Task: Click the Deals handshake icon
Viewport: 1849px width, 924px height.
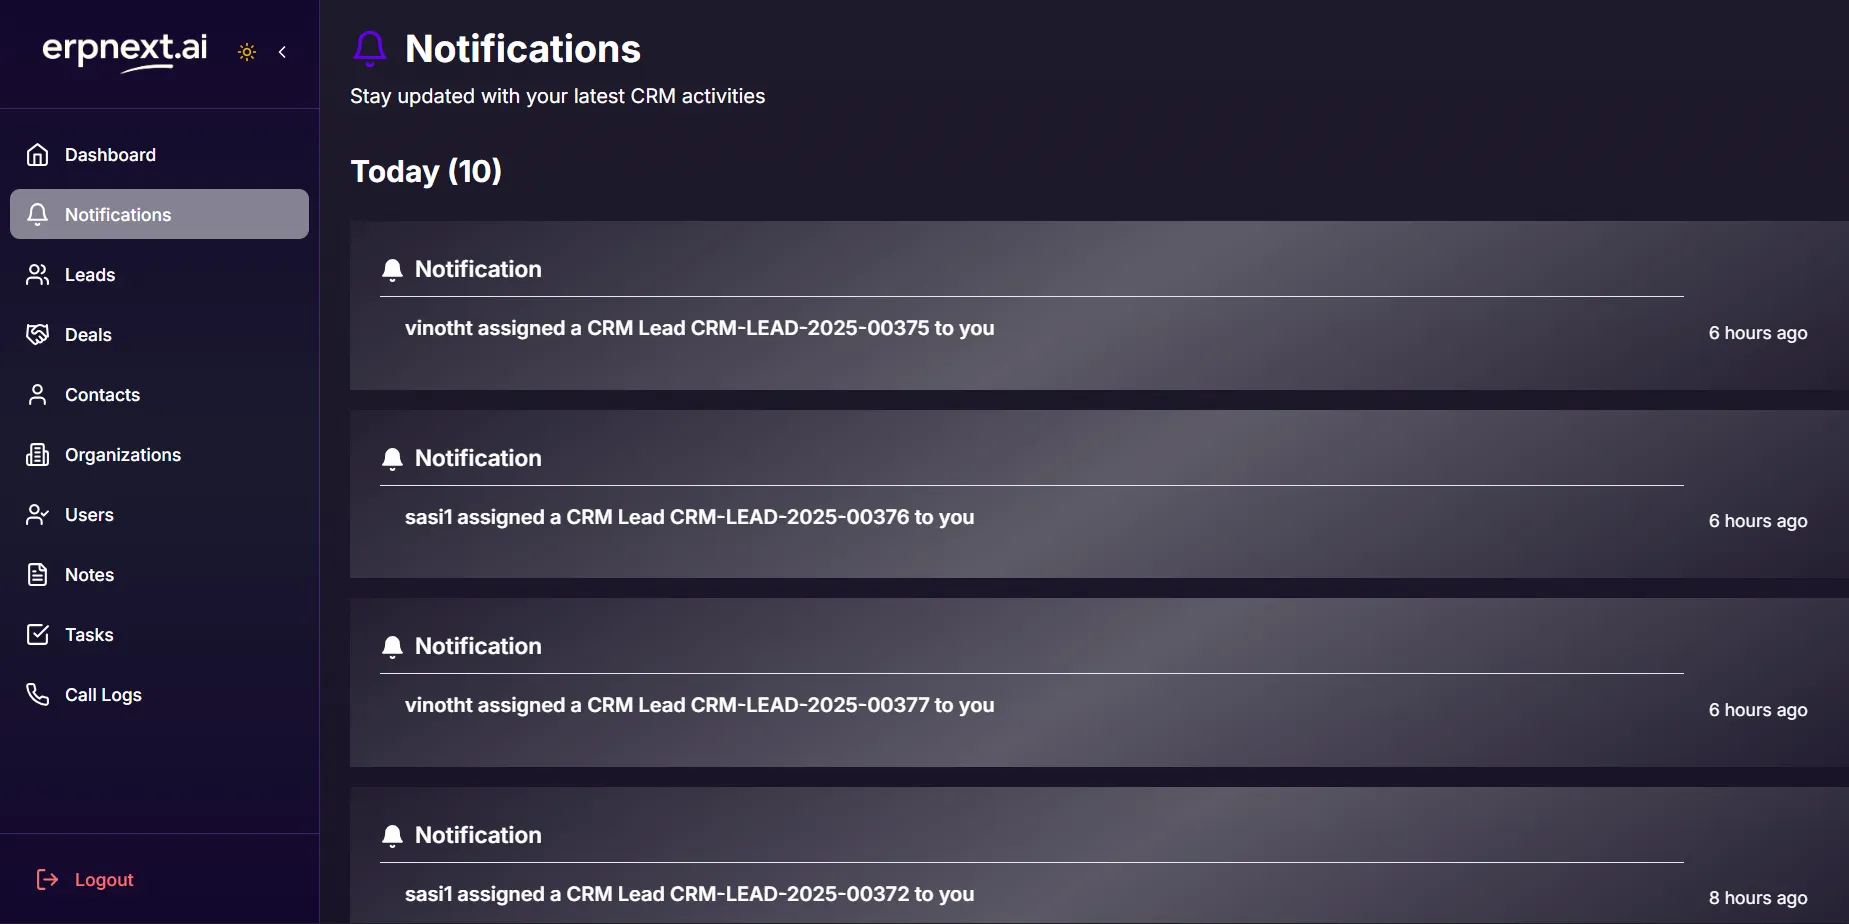Action: pos(38,335)
